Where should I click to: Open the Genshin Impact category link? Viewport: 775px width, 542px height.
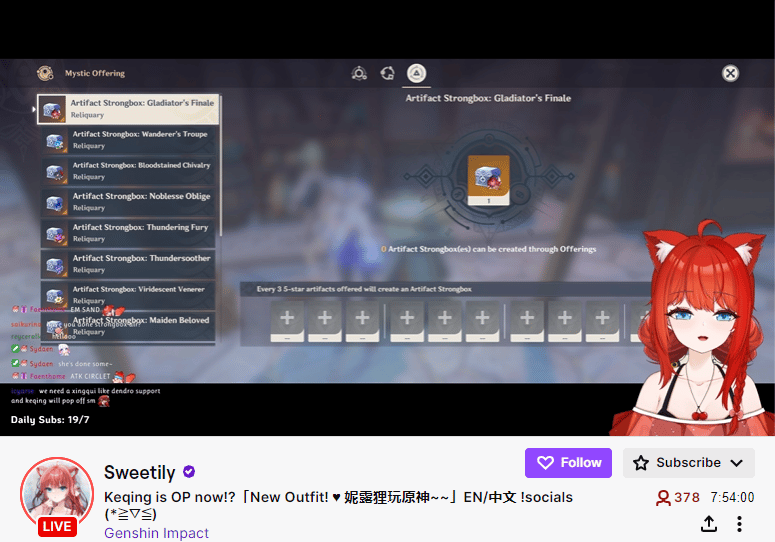pyautogui.click(x=156, y=534)
